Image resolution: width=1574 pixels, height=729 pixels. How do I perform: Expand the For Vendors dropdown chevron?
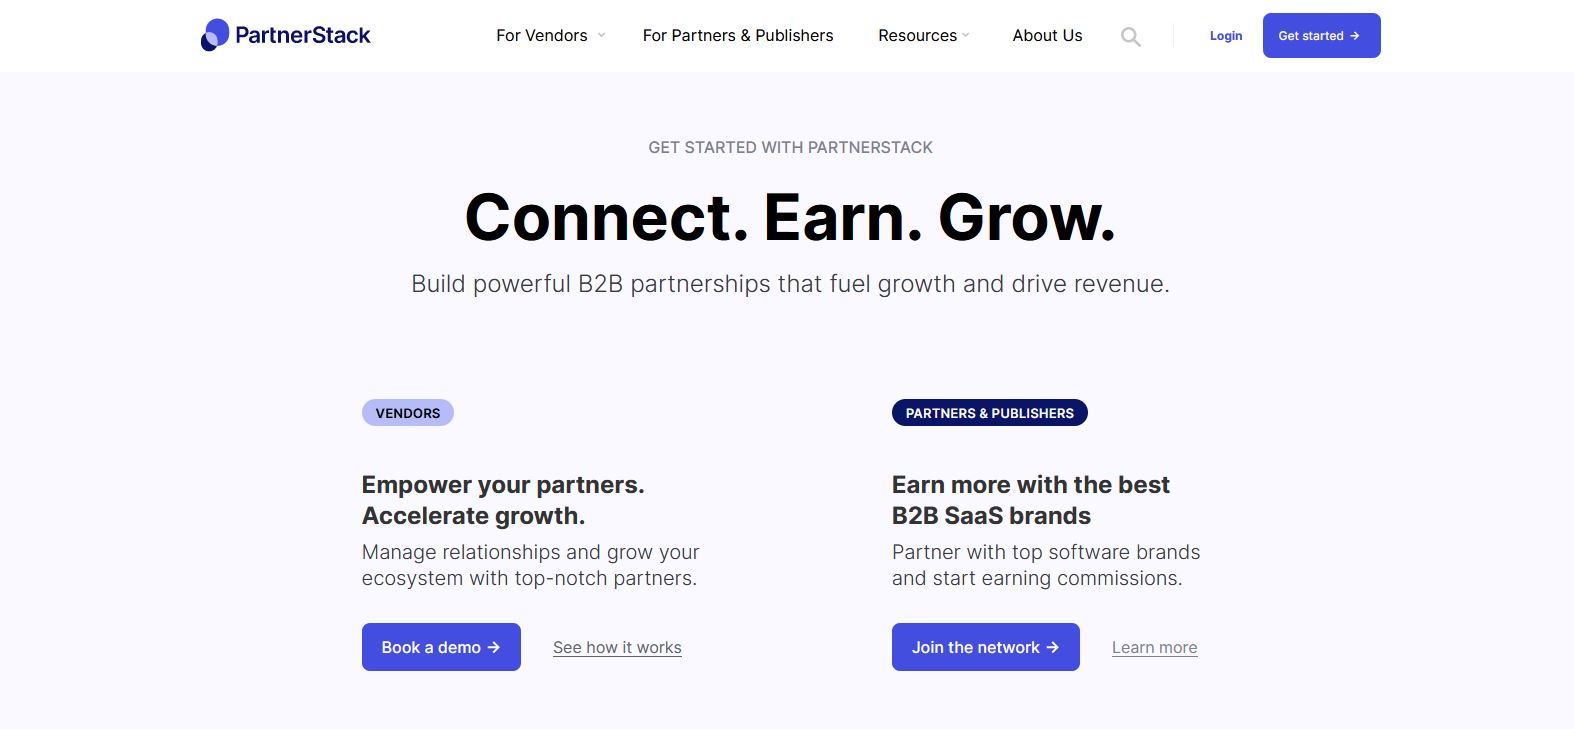pos(601,36)
